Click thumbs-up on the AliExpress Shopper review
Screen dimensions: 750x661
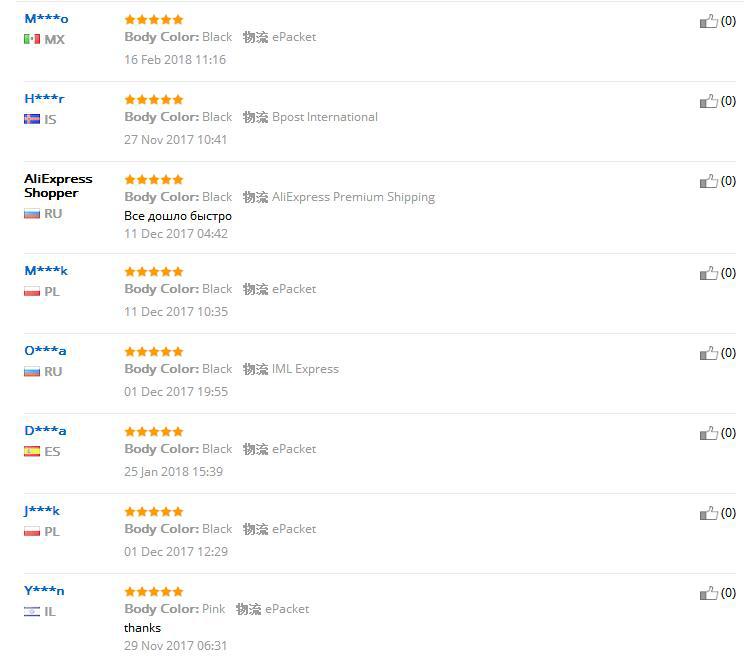(708, 181)
